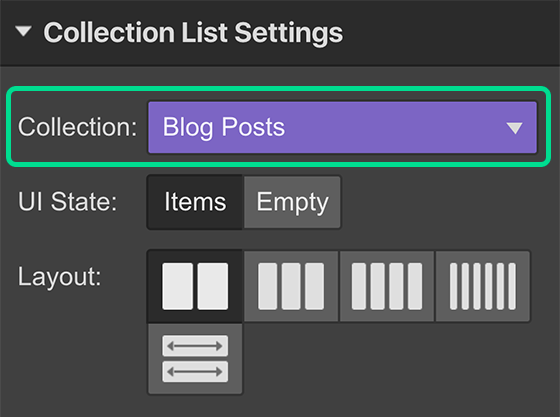The width and height of the screenshot is (560, 417).
Task: Click the Collection List Settings header title
Action: (193, 33)
